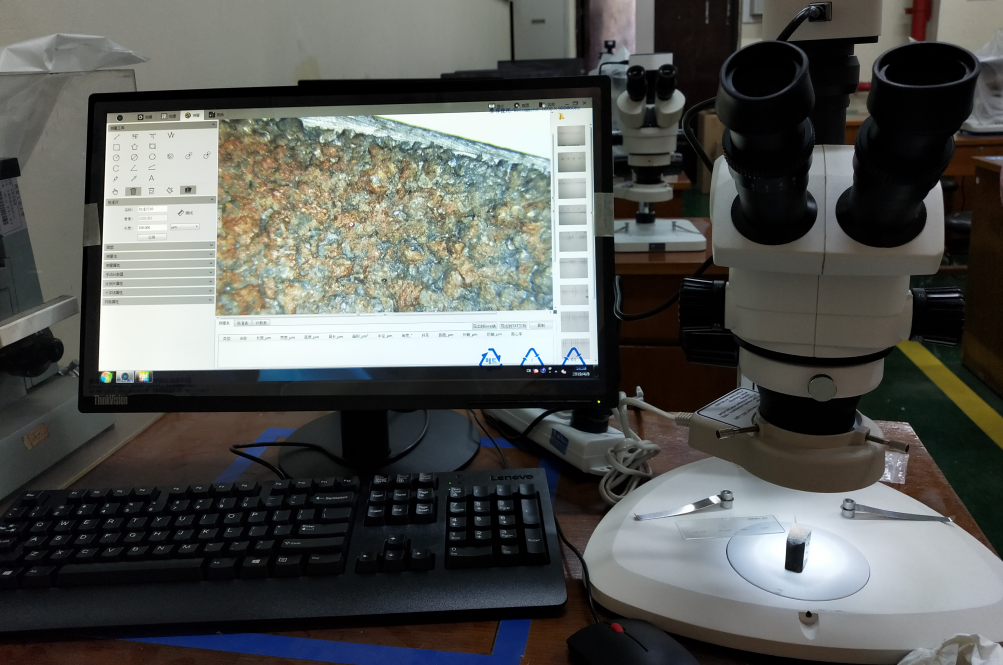Click the export to Excel button

coord(484,325)
